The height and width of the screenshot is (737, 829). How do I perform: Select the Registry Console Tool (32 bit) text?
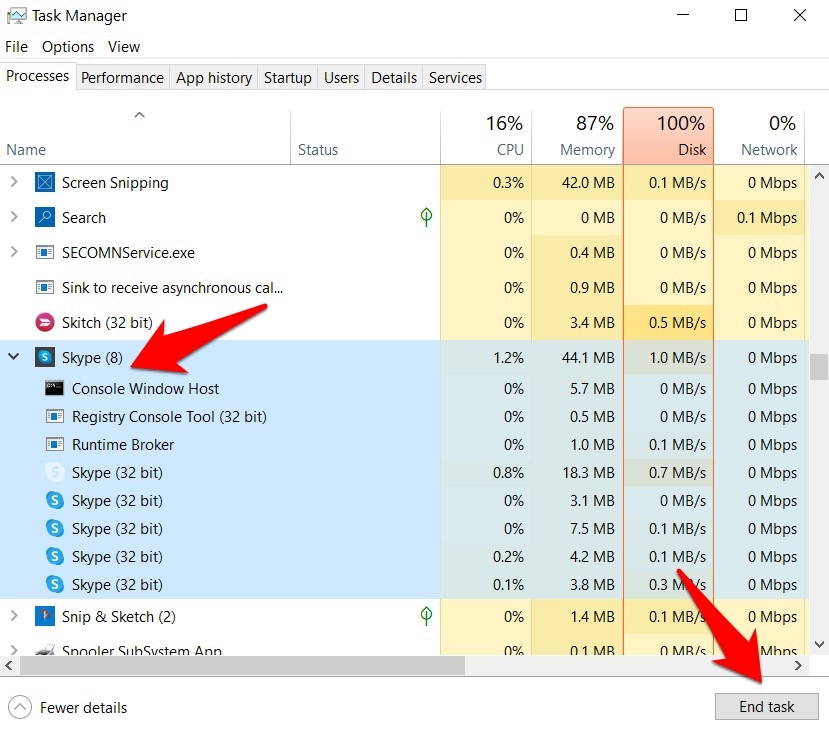point(169,417)
